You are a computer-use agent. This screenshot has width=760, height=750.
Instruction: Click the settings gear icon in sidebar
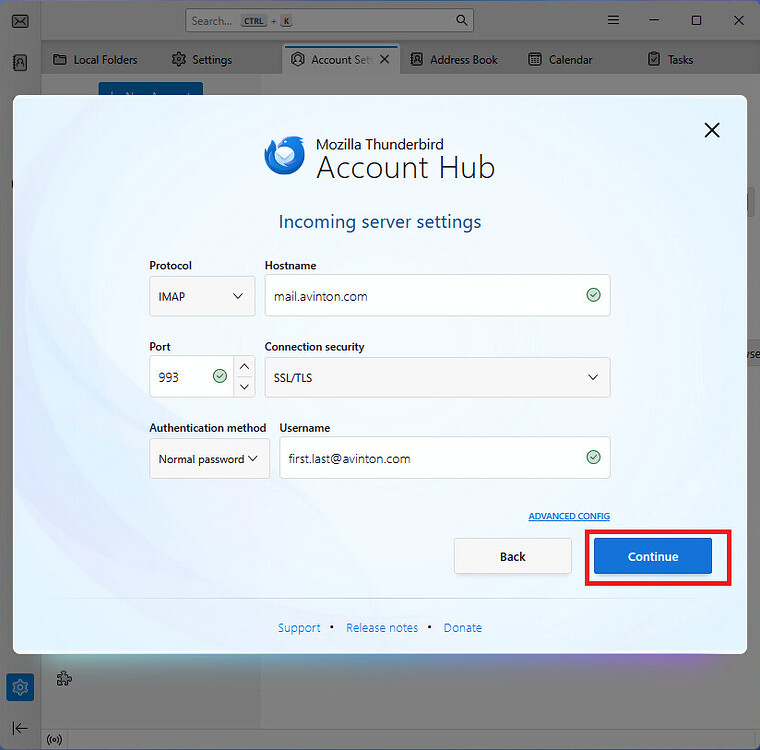point(20,687)
